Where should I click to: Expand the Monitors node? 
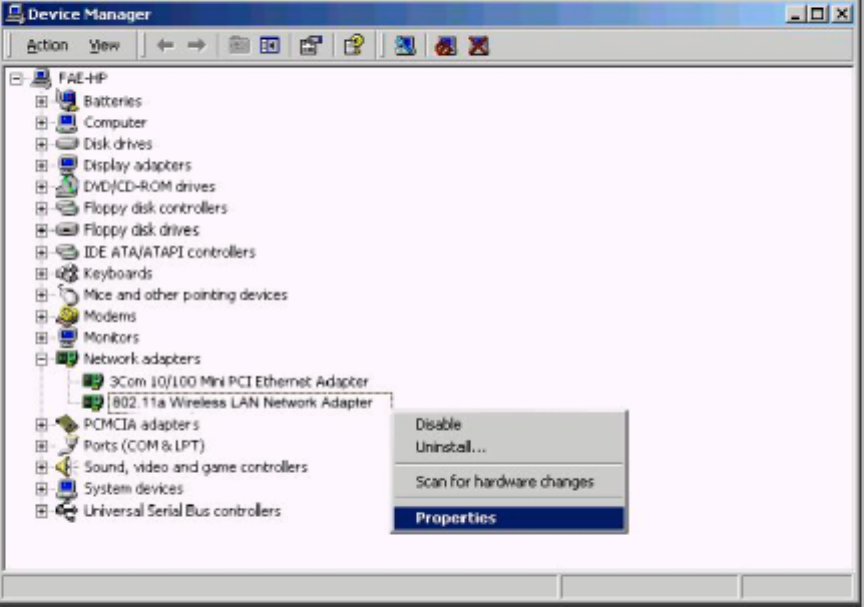tap(41, 338)
